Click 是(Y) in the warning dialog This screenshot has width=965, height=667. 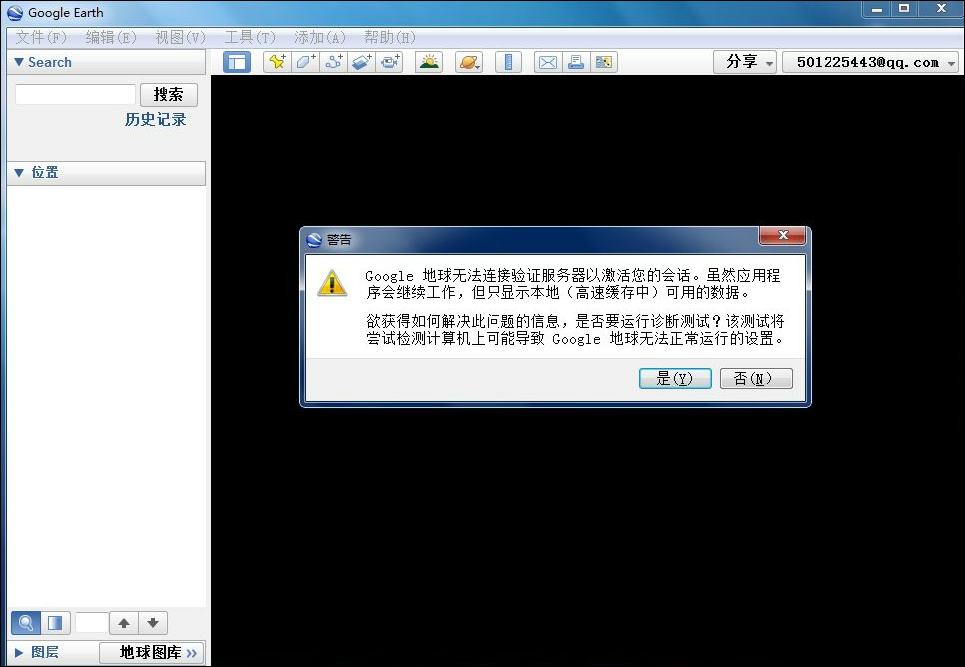tap(675, 378)
